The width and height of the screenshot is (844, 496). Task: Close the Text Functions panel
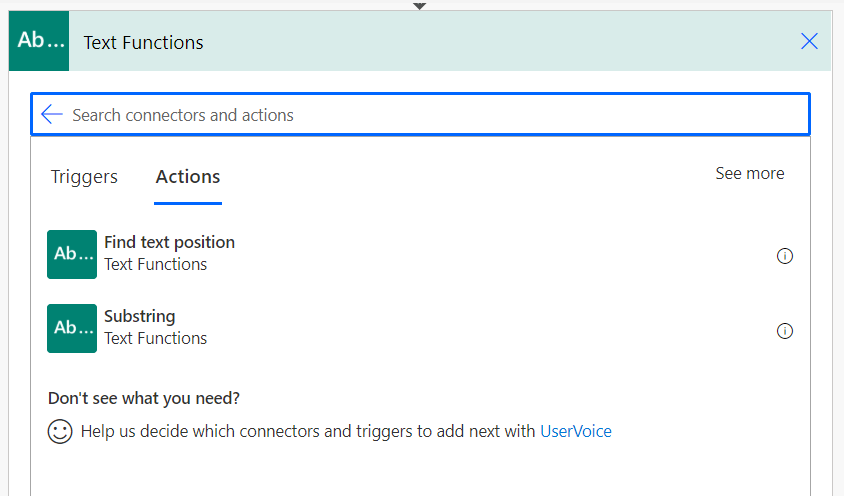click(809, 41)
